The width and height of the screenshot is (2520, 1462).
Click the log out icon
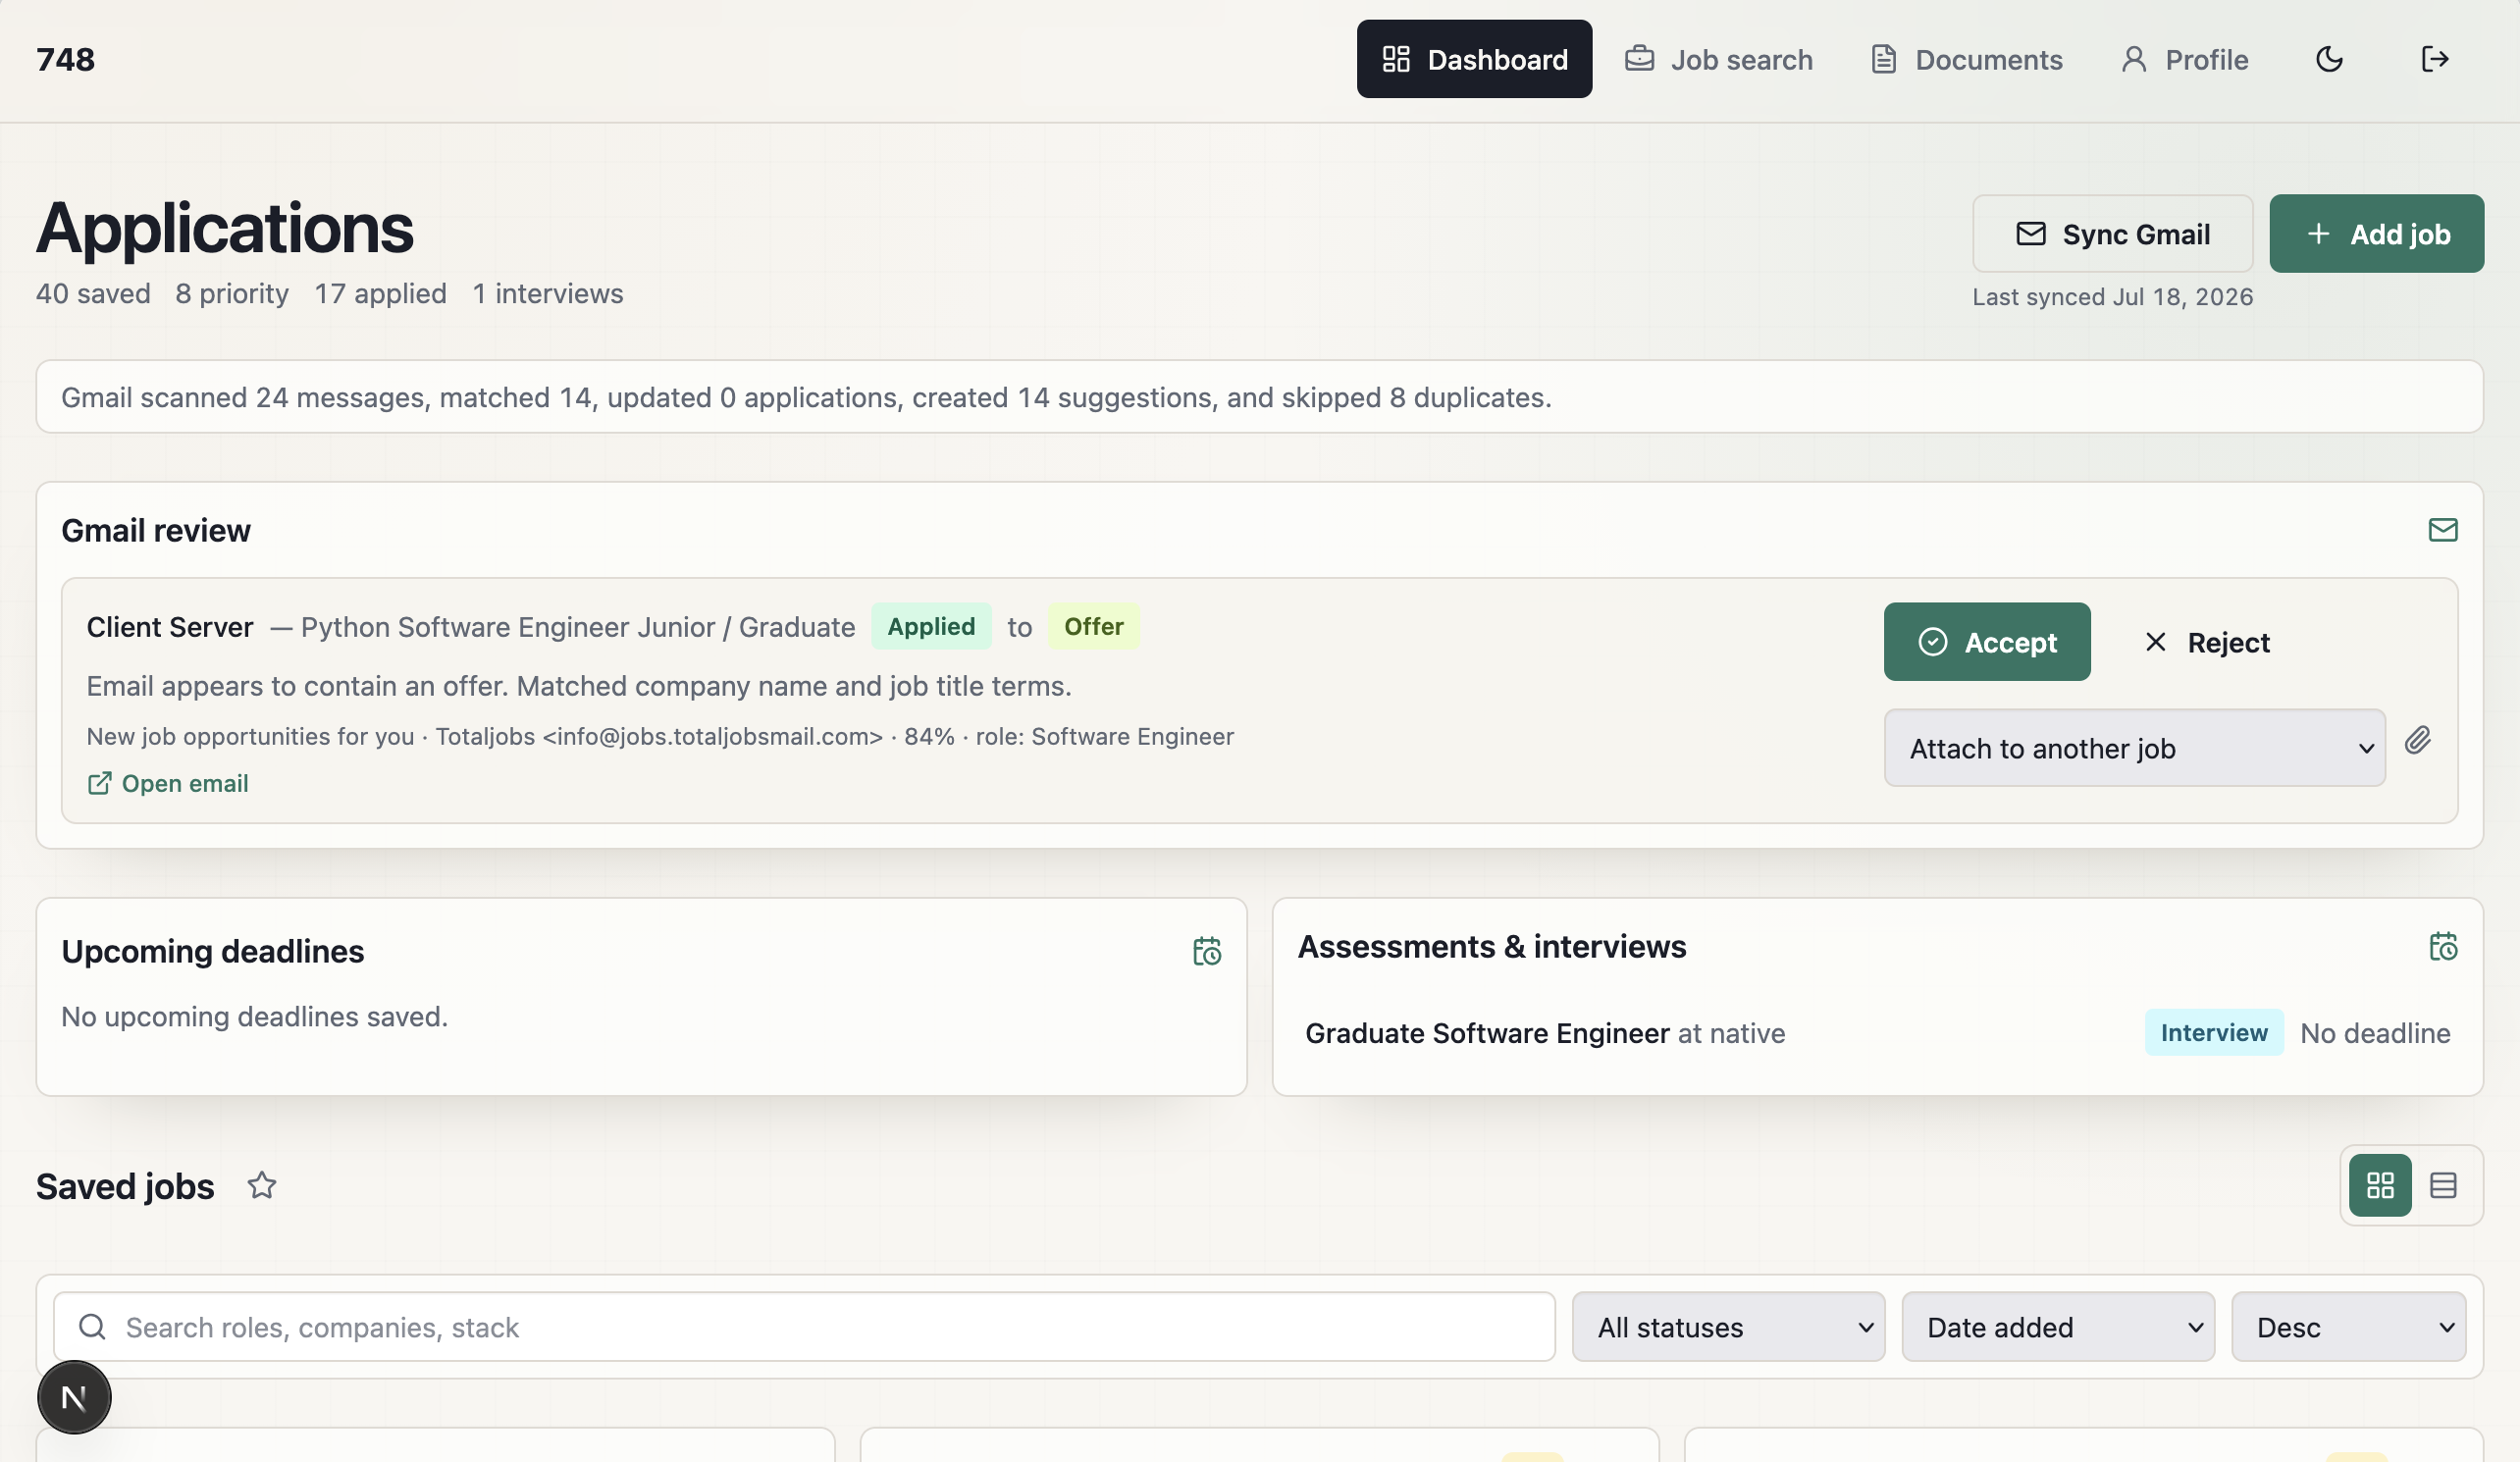click(2434, 59)
